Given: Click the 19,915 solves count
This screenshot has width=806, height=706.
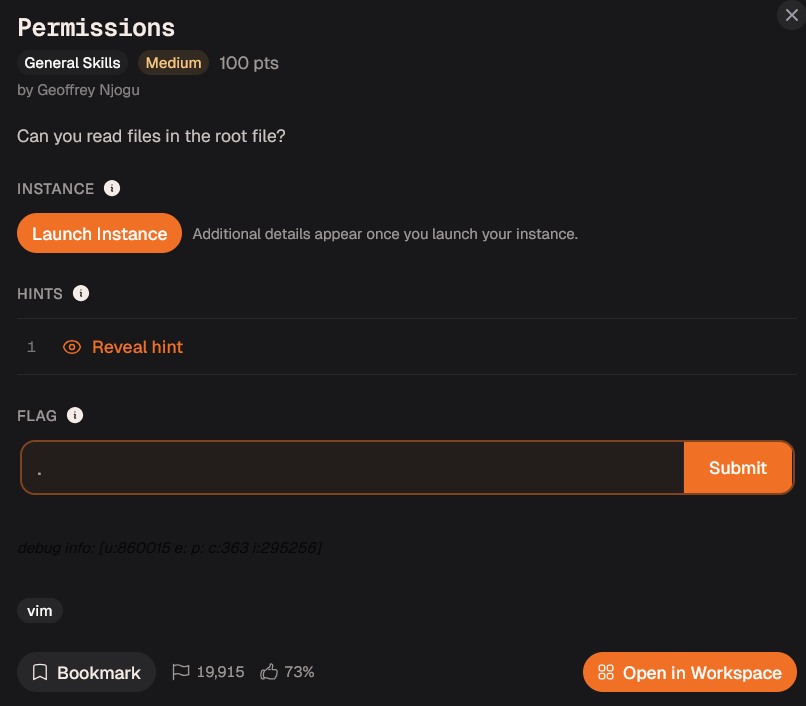Looking at the screenshot, I should point(221,672).
